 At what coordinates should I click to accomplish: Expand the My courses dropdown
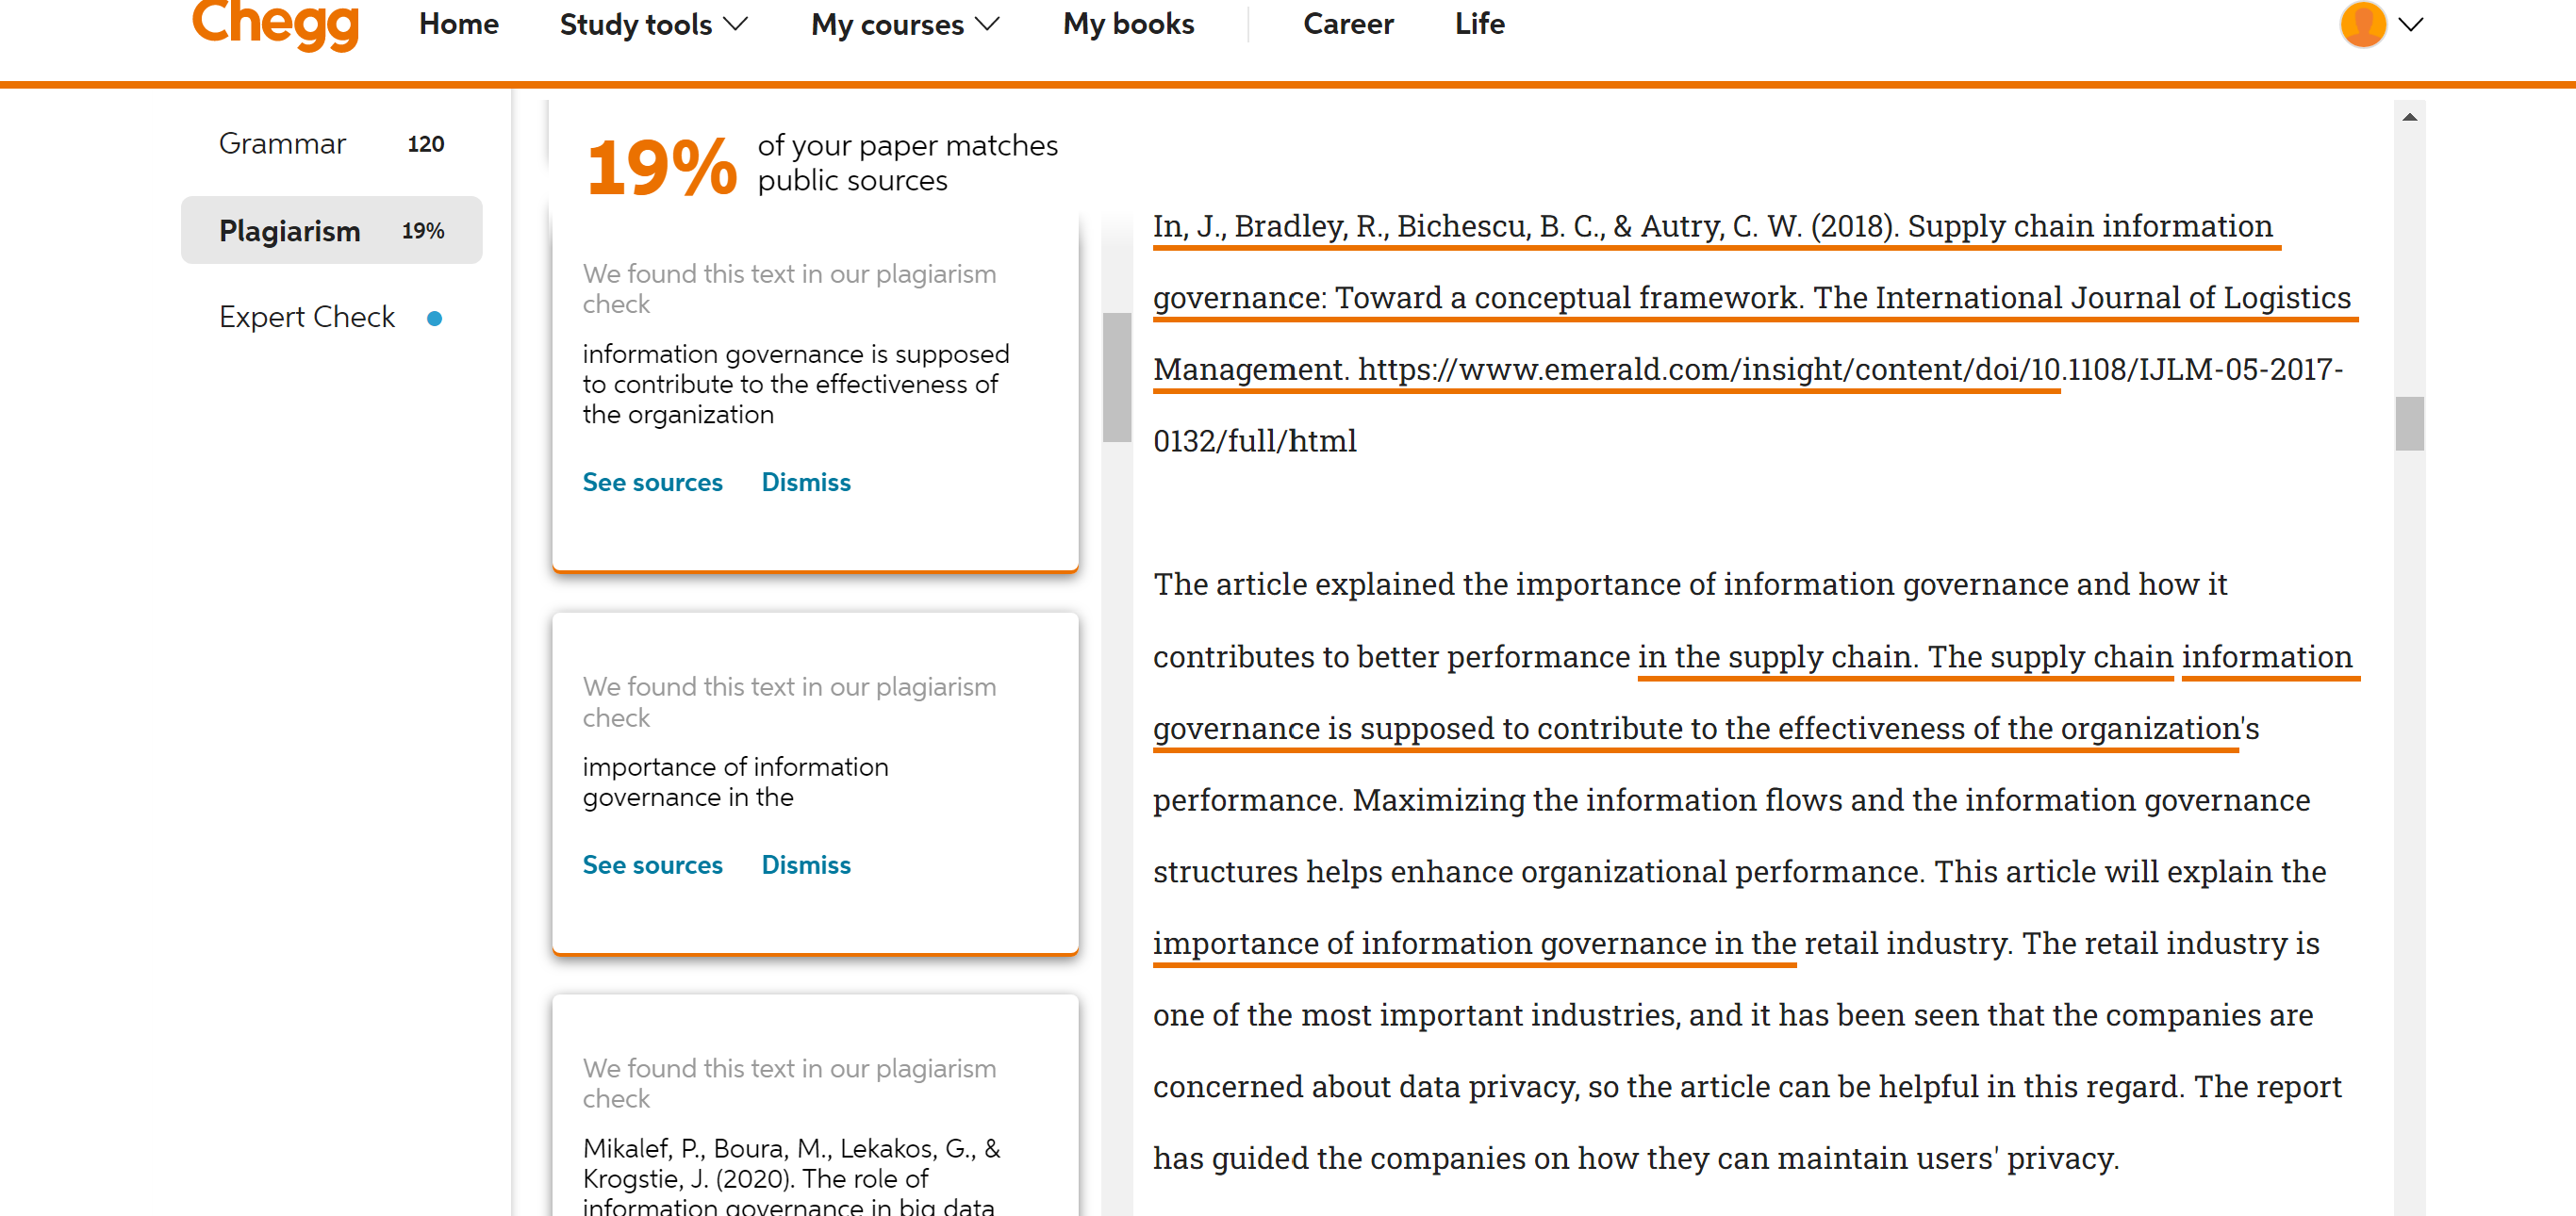pyautogui.click(x=905, y=24)
